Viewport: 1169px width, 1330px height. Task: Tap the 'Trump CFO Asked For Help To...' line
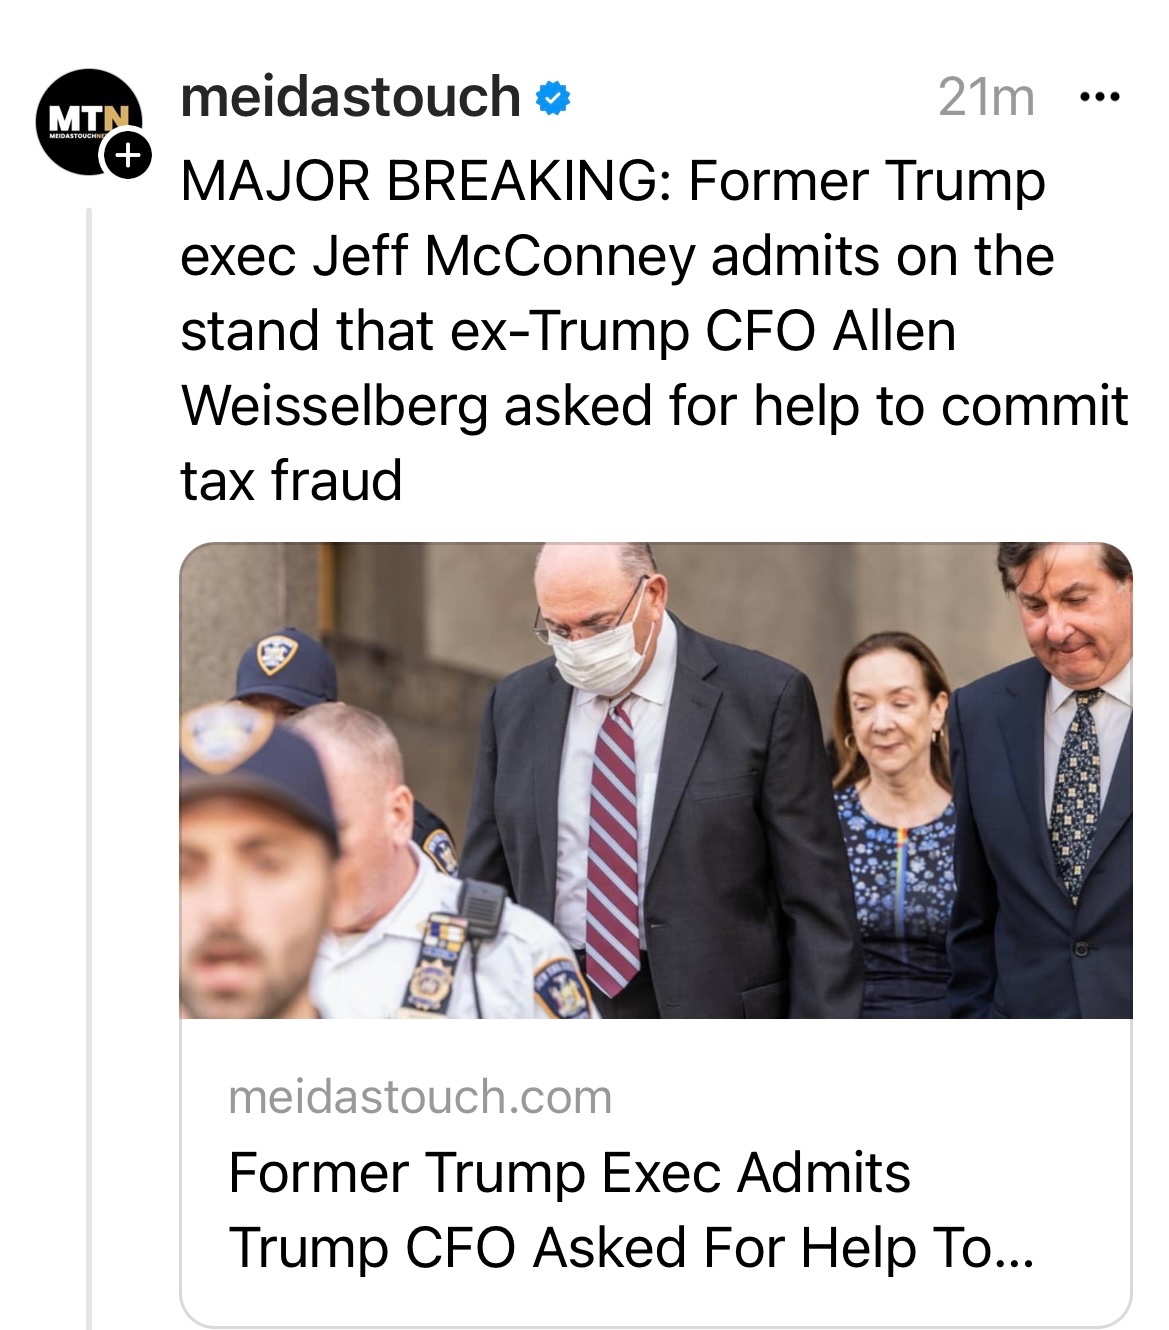(x=630, y=1247)
